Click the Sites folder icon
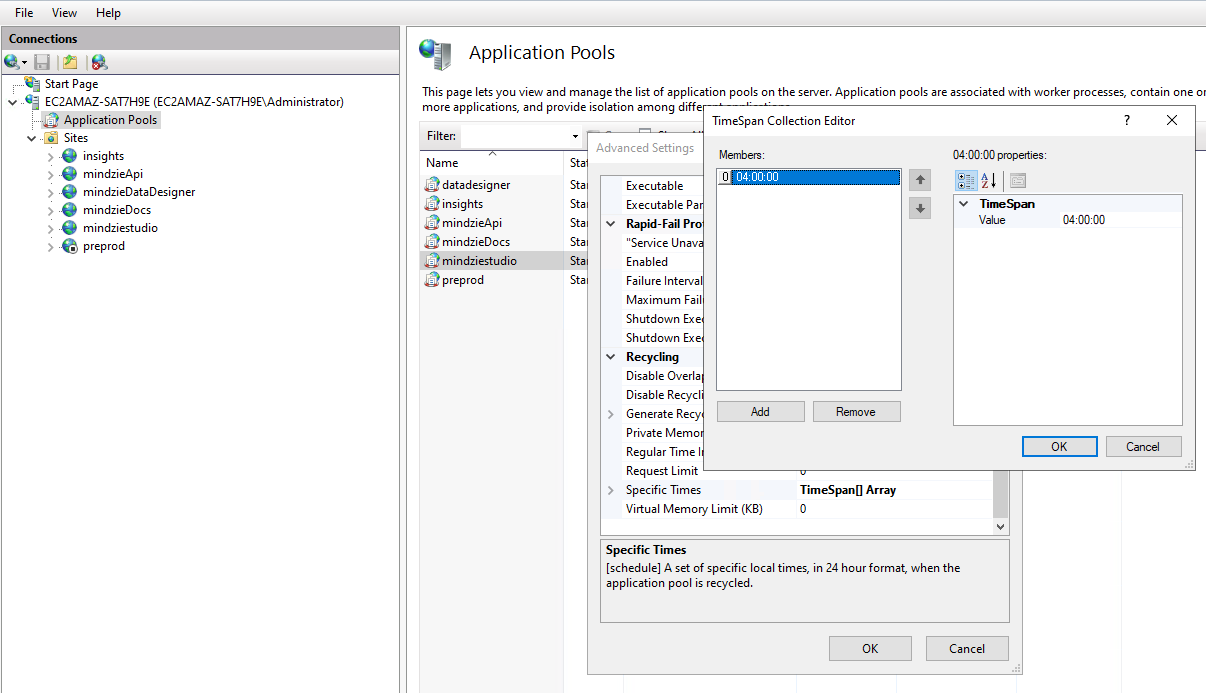Viewport: 1206px width, 693px height. 51,138
